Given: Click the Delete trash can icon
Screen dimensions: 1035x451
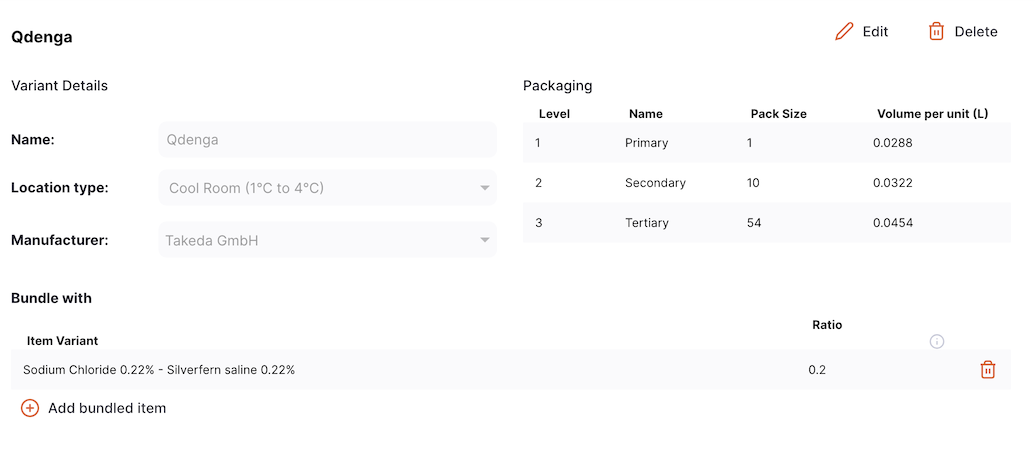Looking at the screenshot, I should point(936,32).
